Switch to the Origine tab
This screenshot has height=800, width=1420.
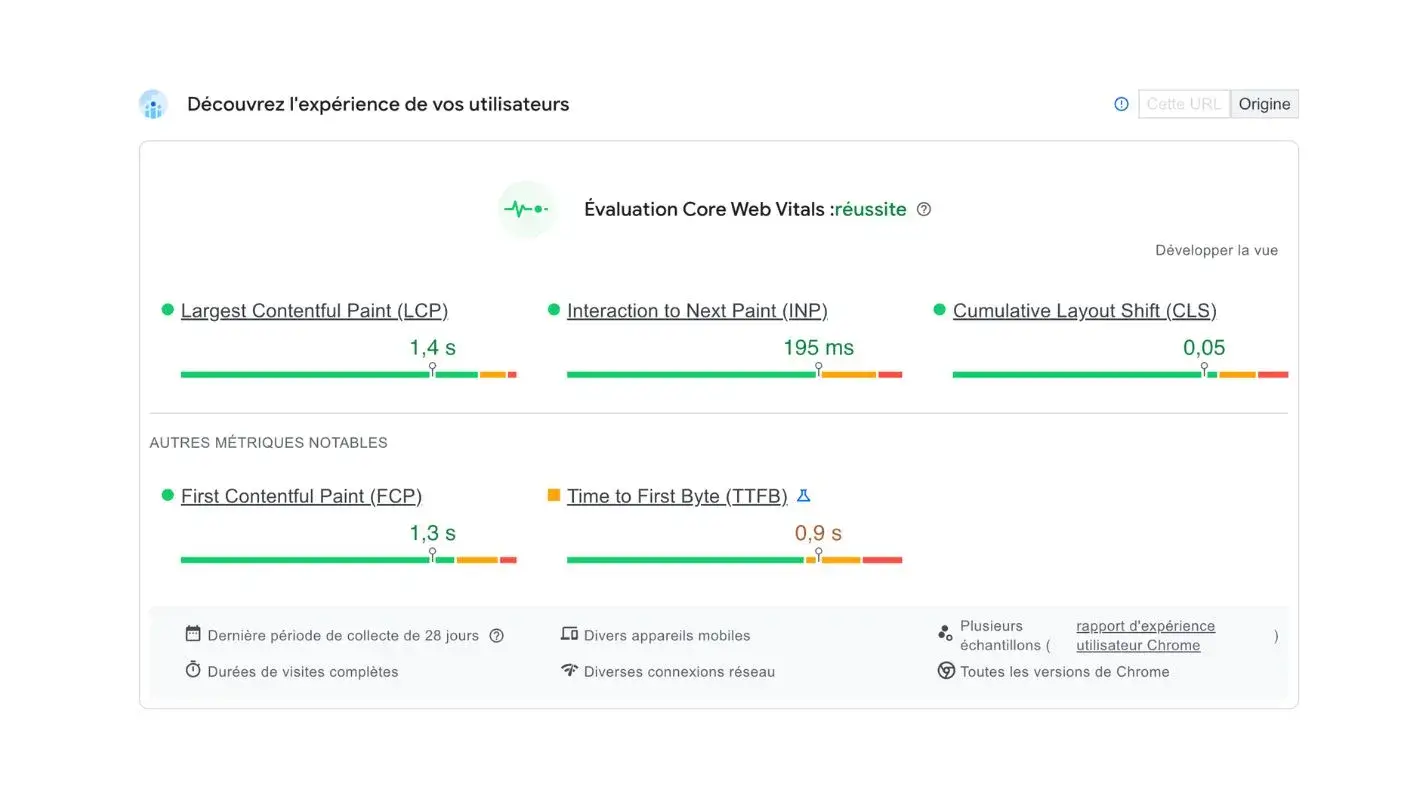[1264, 104]
